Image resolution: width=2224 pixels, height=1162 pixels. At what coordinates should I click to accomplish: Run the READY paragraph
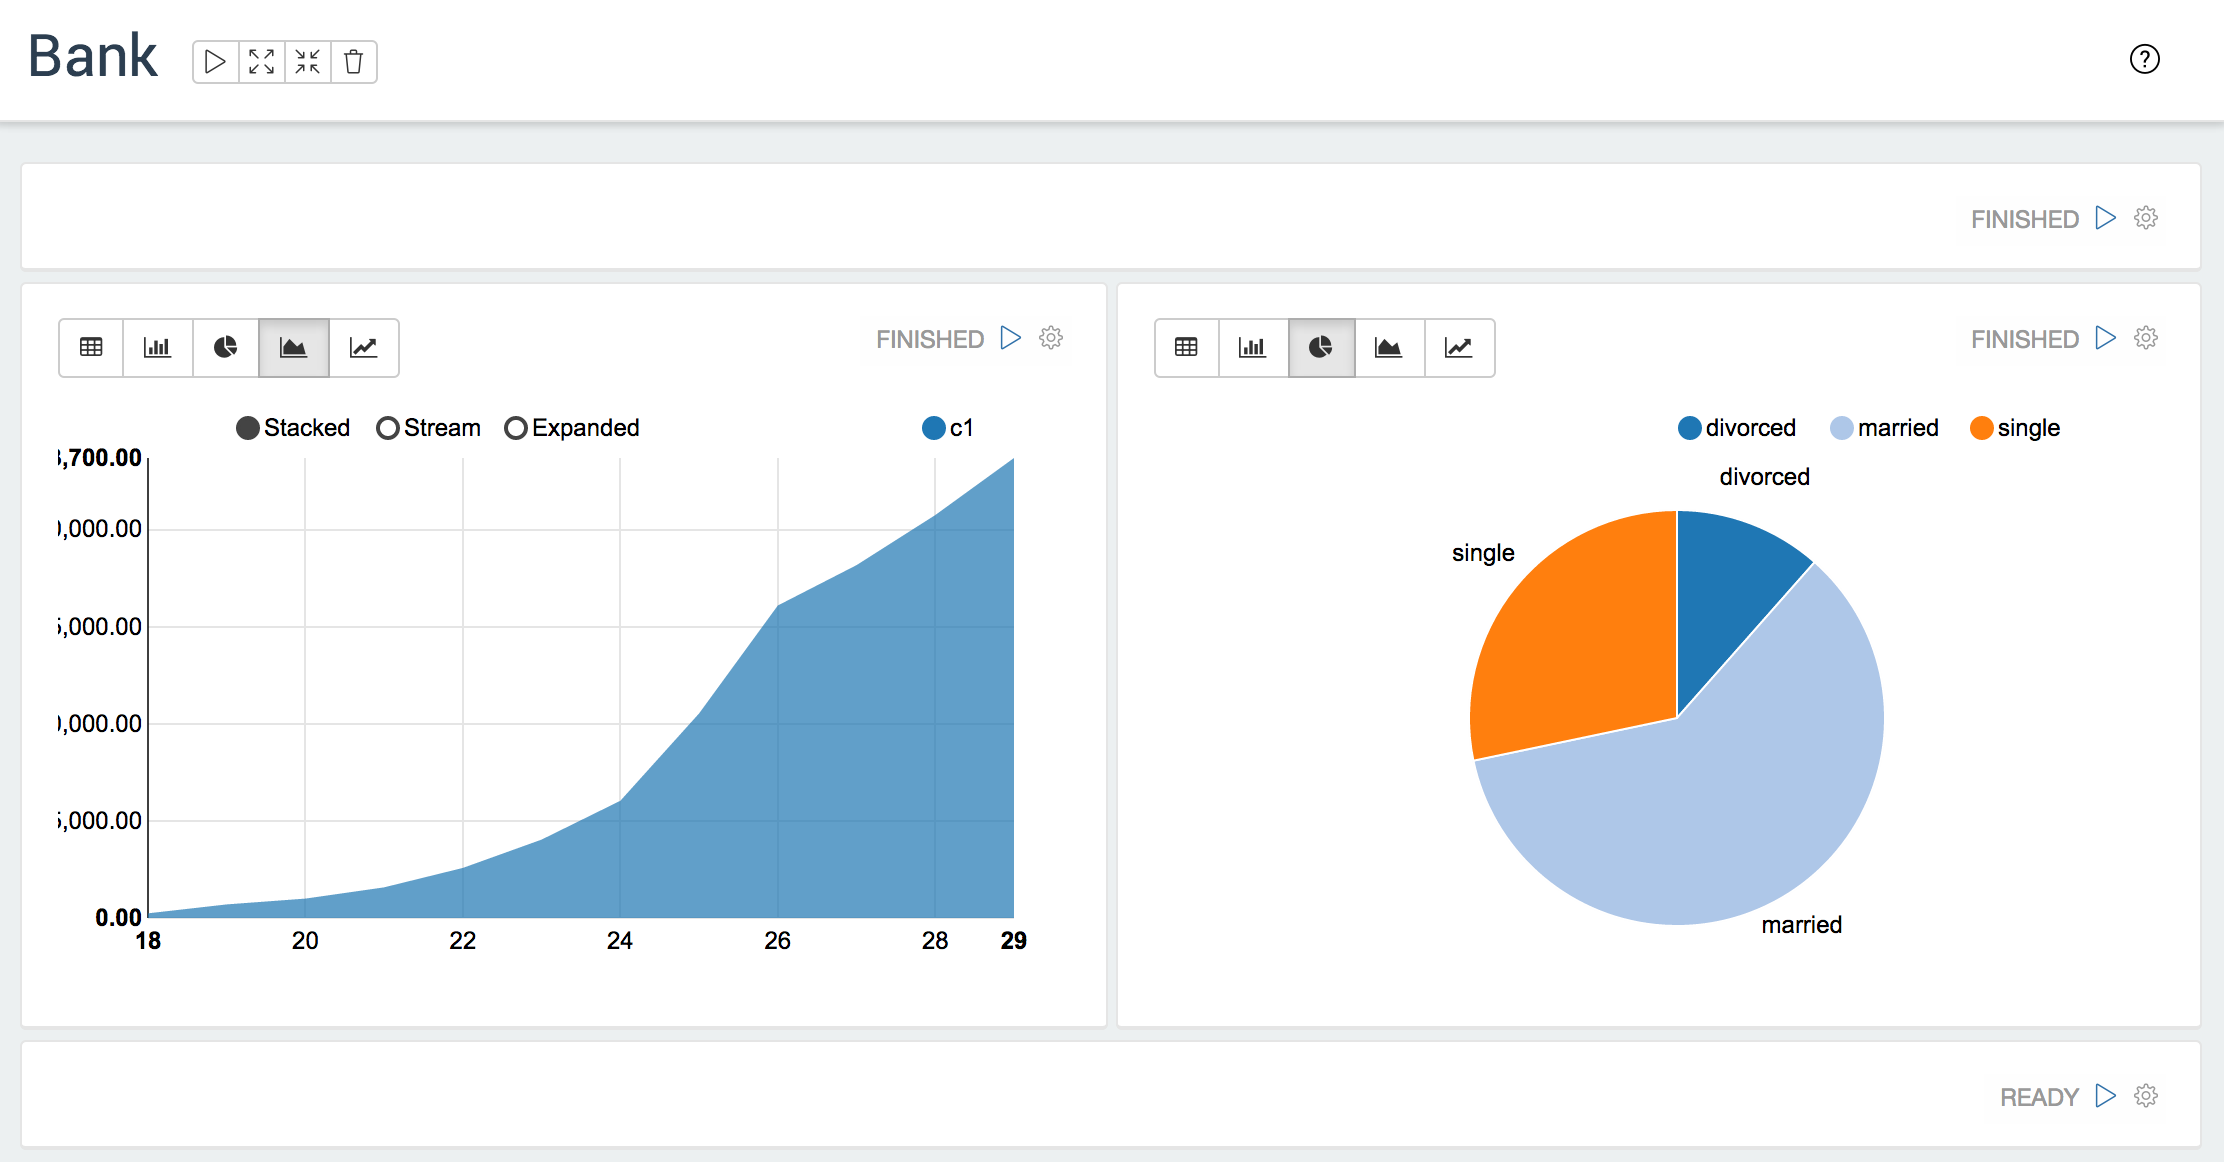tap(2106, 1096)
